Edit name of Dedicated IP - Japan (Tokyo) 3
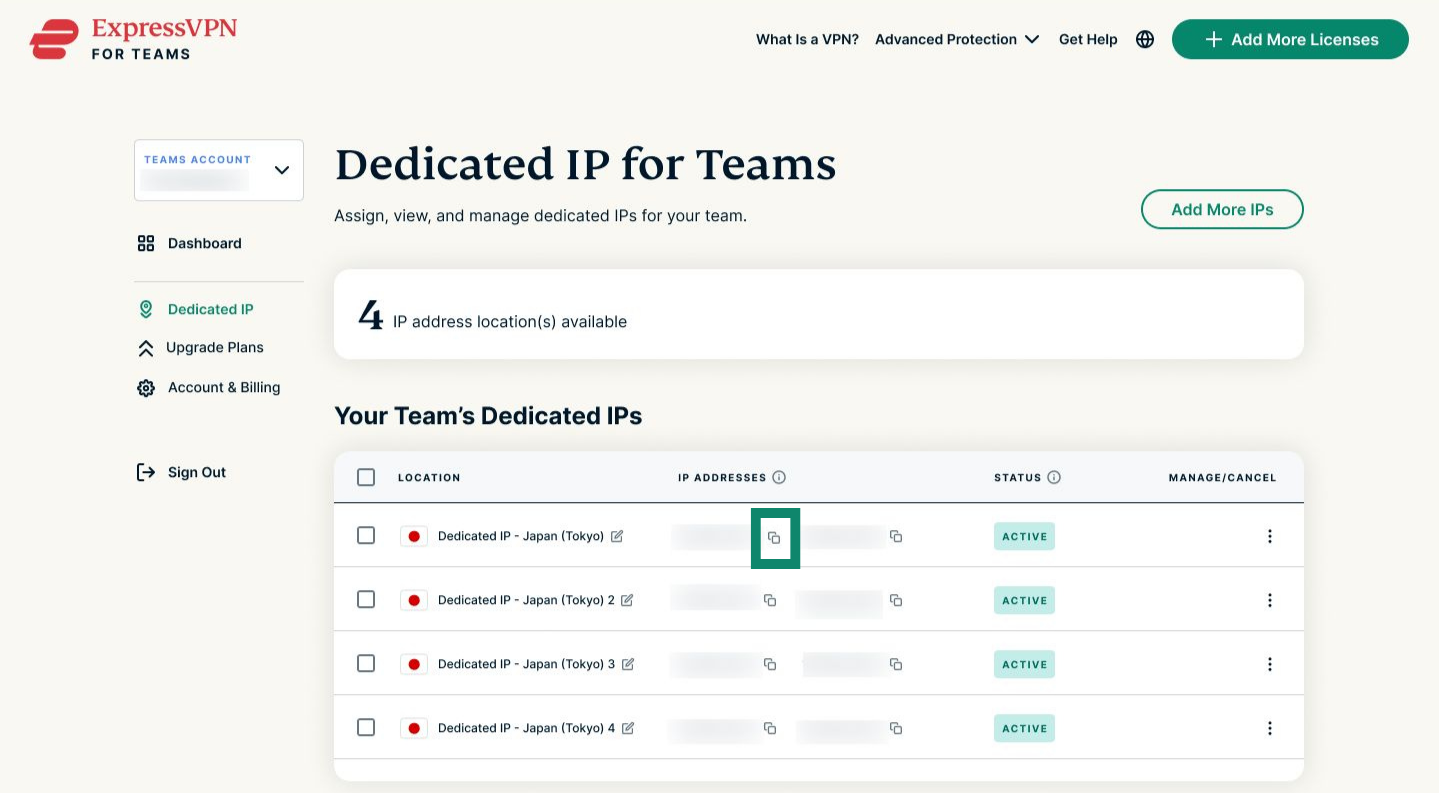Image resolution: width=1439 pixels, height=793 pixels. coord(628,664)
